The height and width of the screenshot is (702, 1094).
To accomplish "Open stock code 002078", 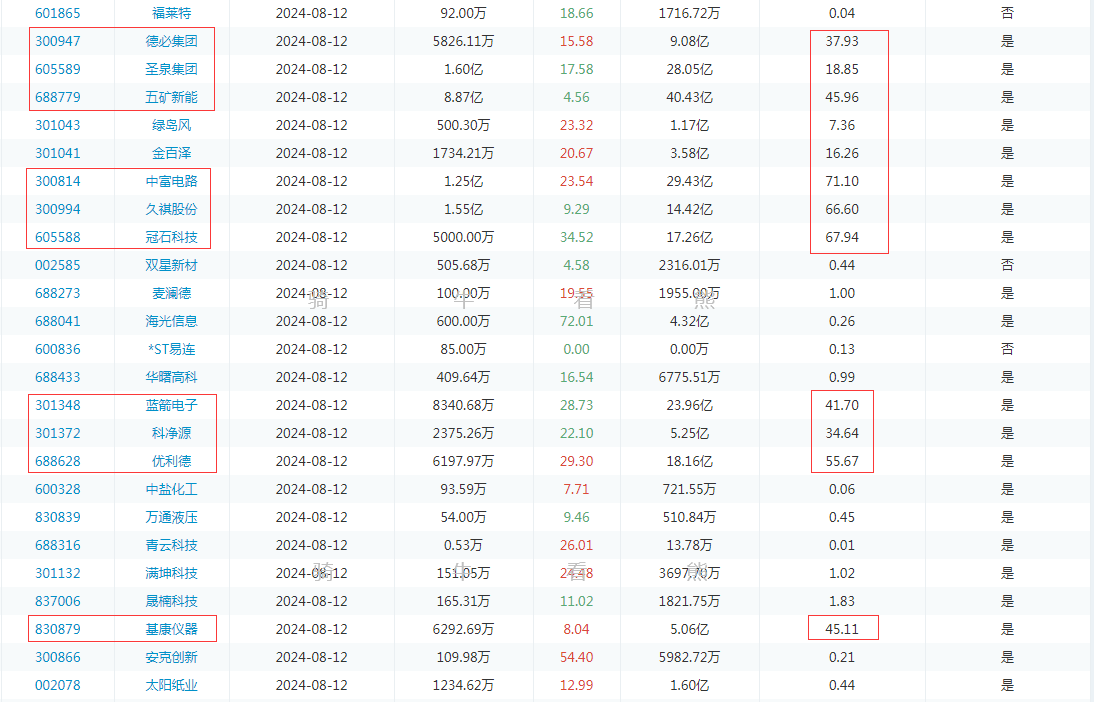I will pyautogui.click(x=58, y=685).
